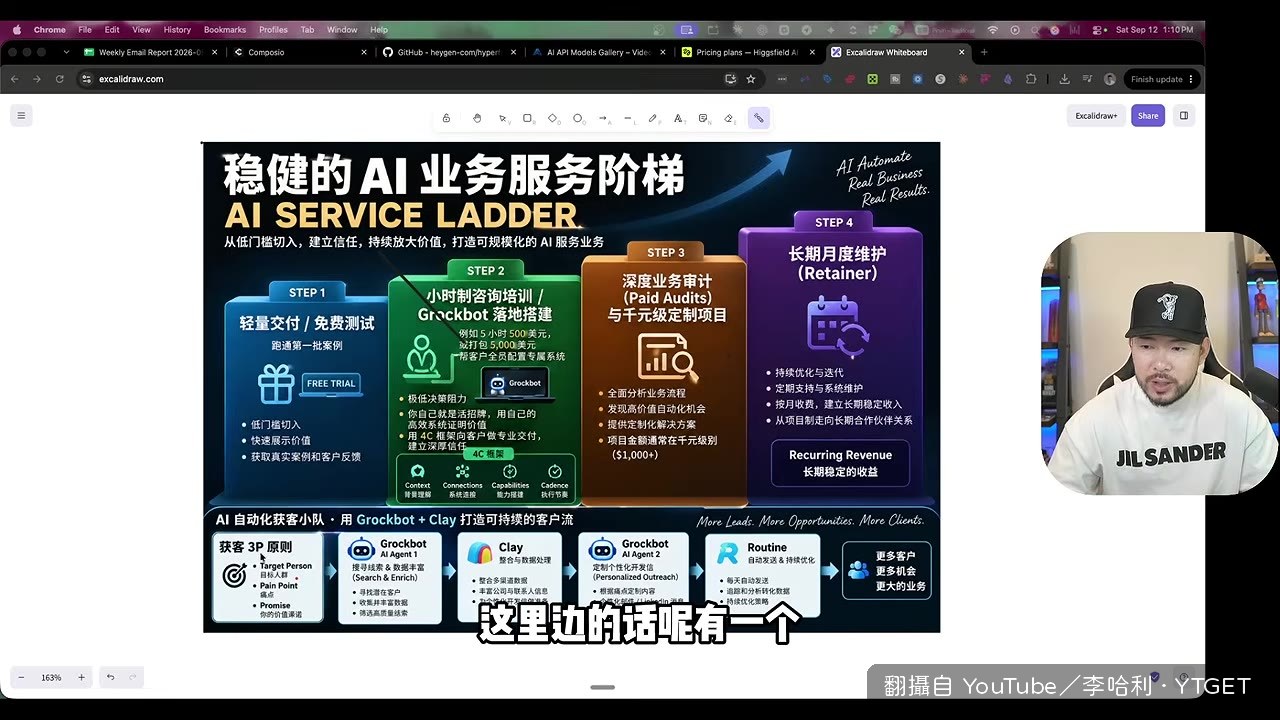
Task: Select the Hand panning tool
Action: pos(477,118)
